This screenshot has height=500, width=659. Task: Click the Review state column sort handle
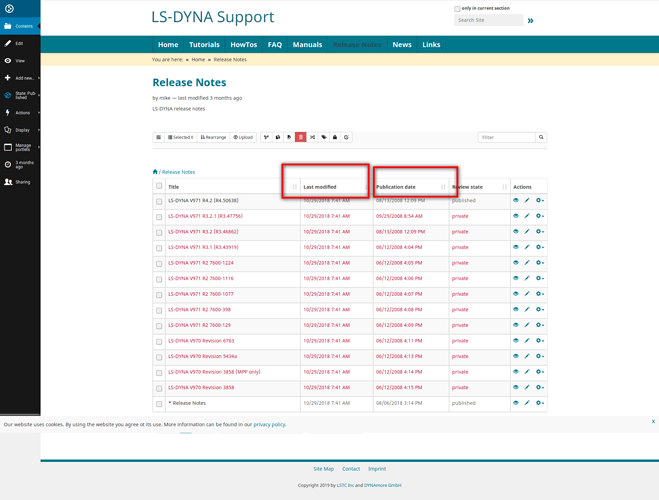pyautogui.click(x=504, y=187)
